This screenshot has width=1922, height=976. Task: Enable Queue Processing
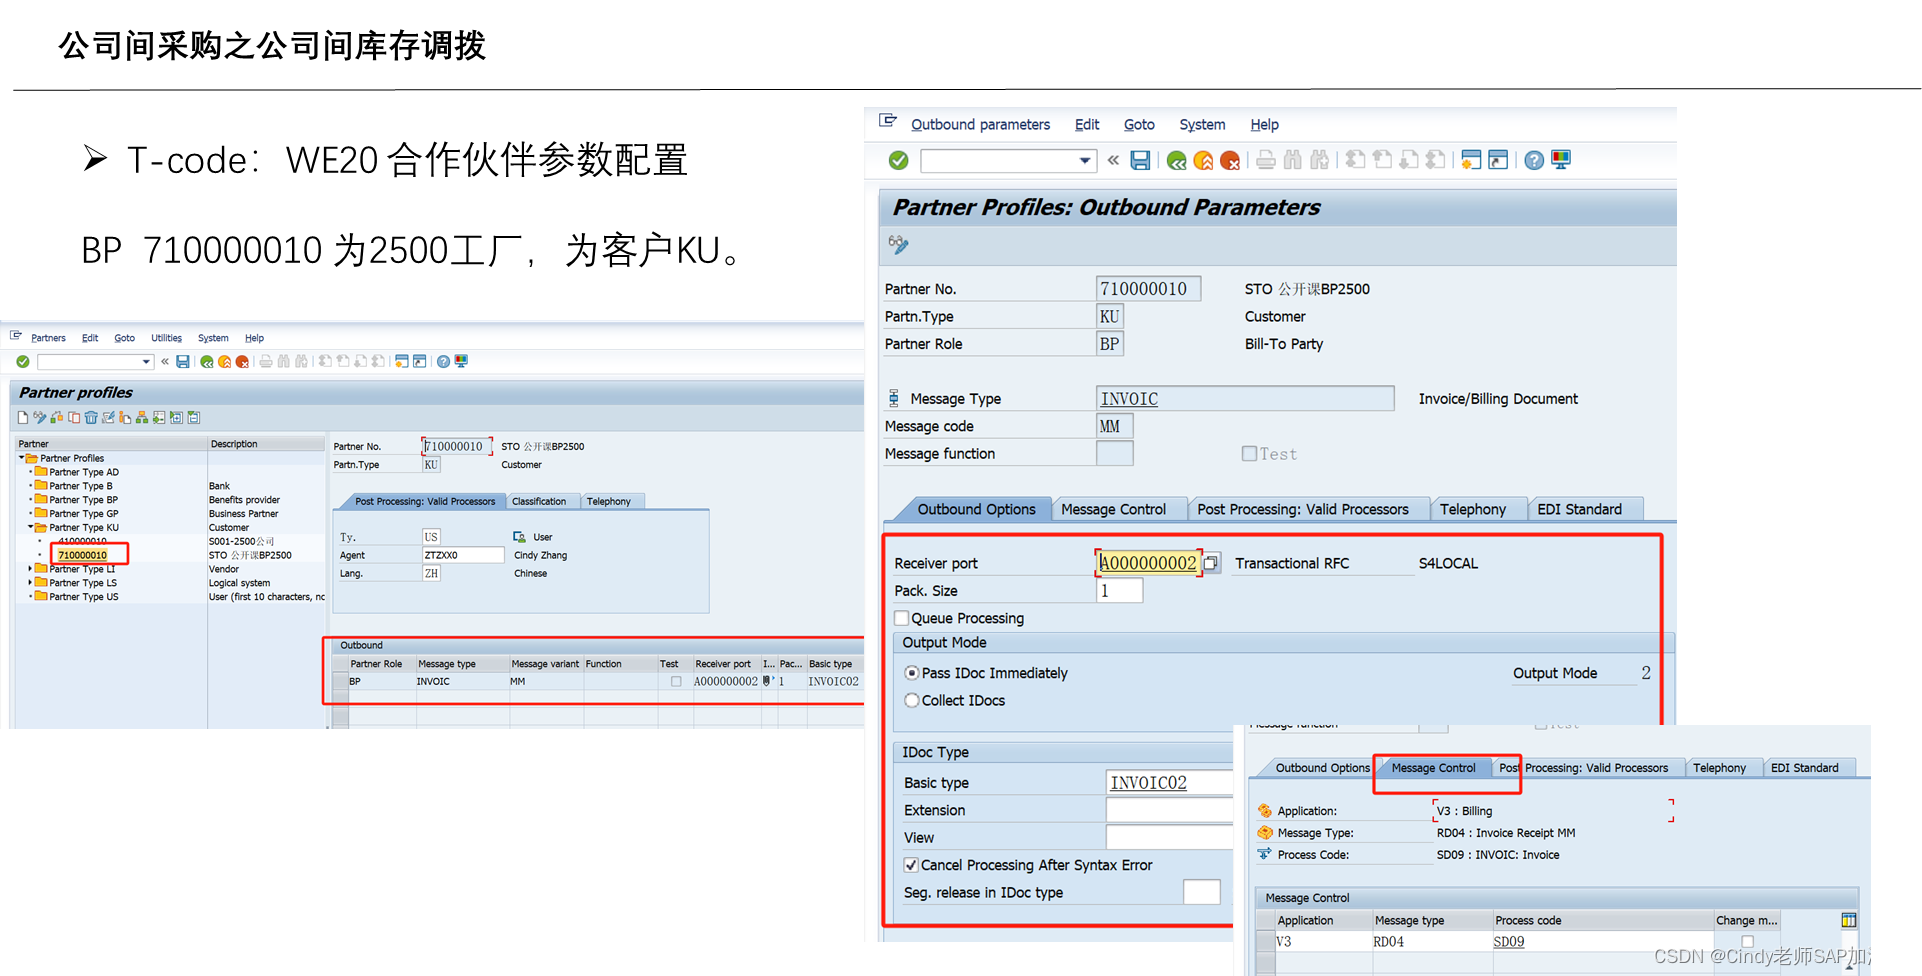(x=901, y=618)
